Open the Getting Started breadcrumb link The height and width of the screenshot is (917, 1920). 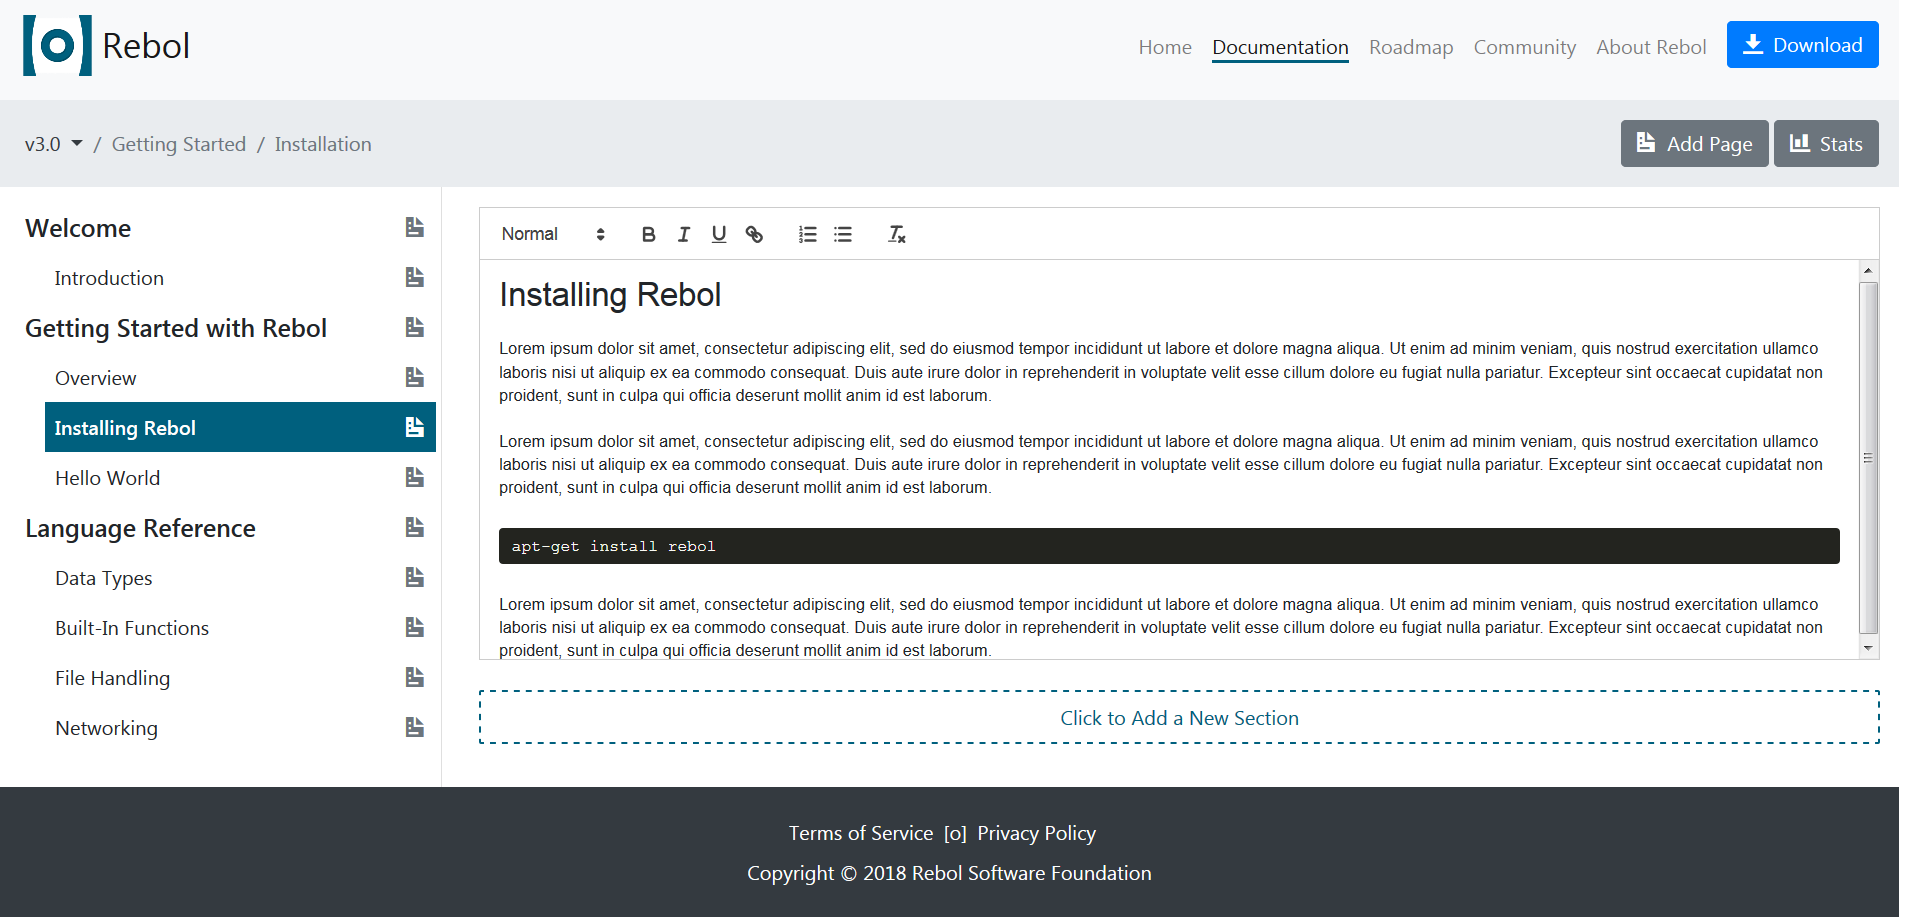click(179, 144)
